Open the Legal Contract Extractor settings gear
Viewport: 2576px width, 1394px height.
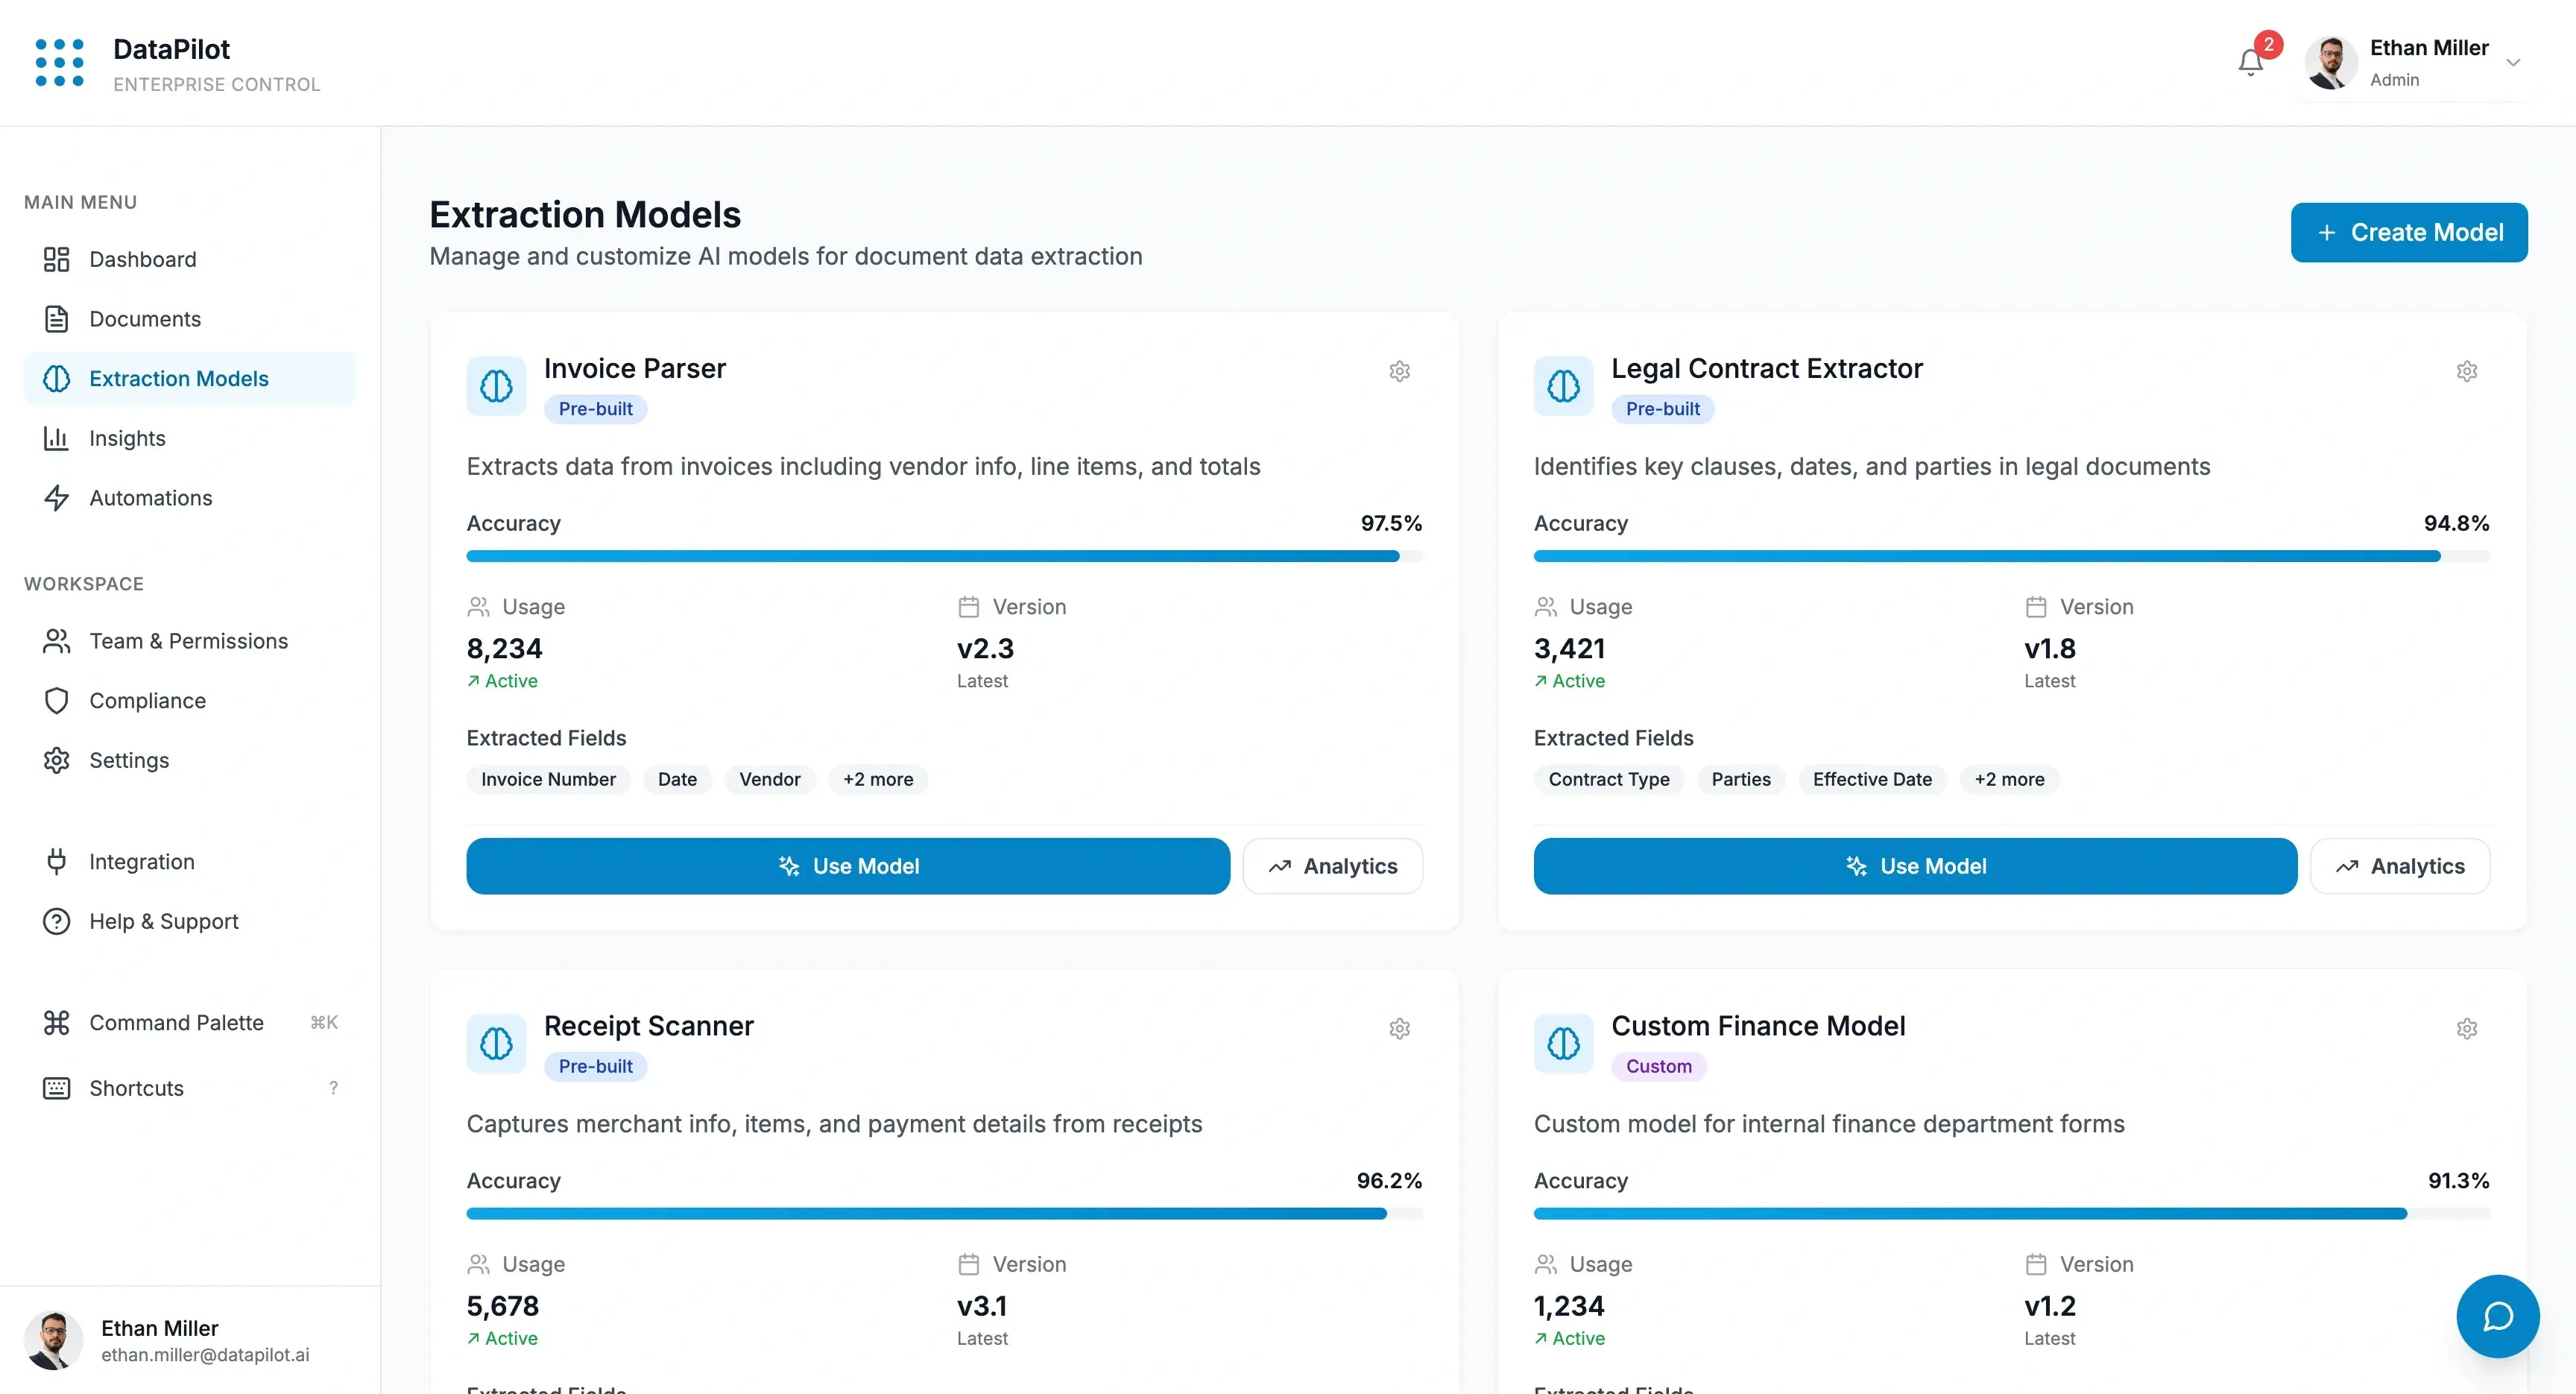tap(2467, 371)
